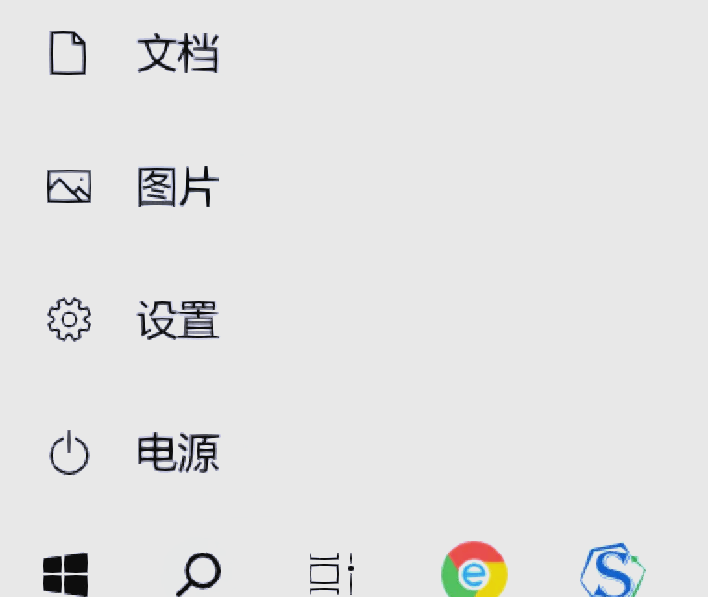The width and height of the screenshot is (708, 597).
Task: Expand the 电源 power options
Action: tap(354, 452)
